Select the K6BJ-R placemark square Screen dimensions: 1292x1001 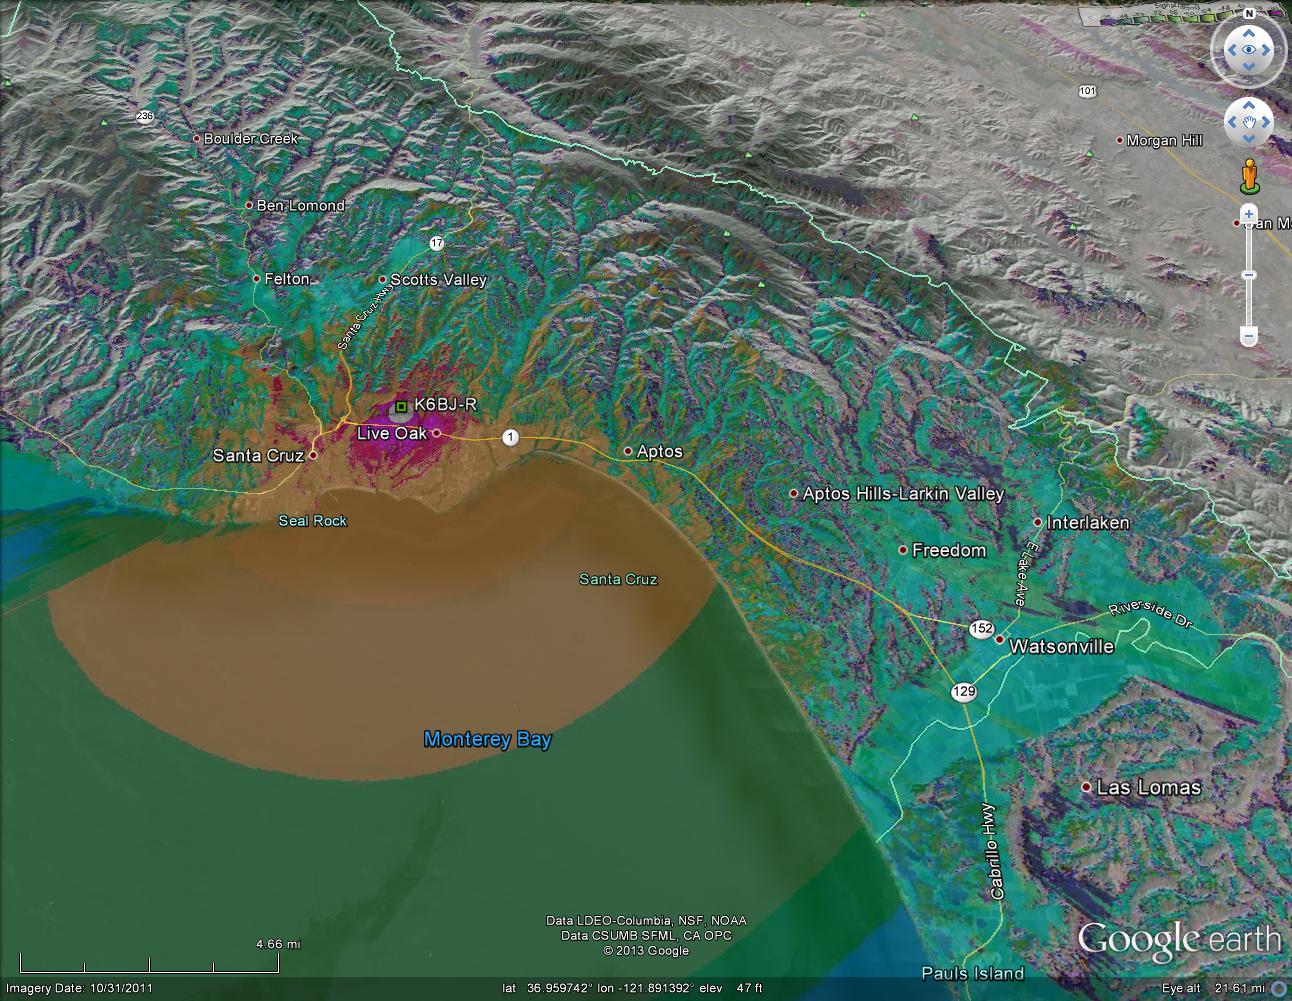[401, 406]
